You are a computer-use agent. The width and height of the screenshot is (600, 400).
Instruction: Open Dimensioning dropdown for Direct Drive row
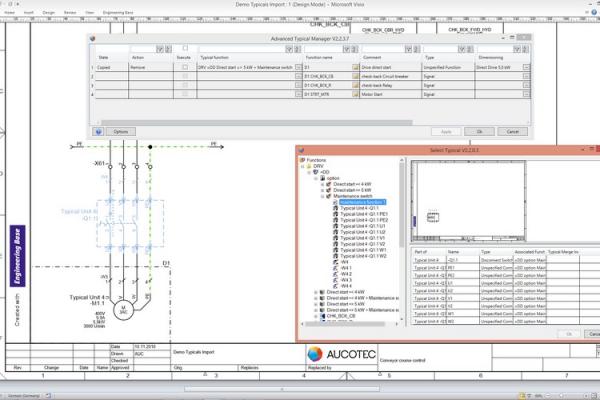(526, 67)
